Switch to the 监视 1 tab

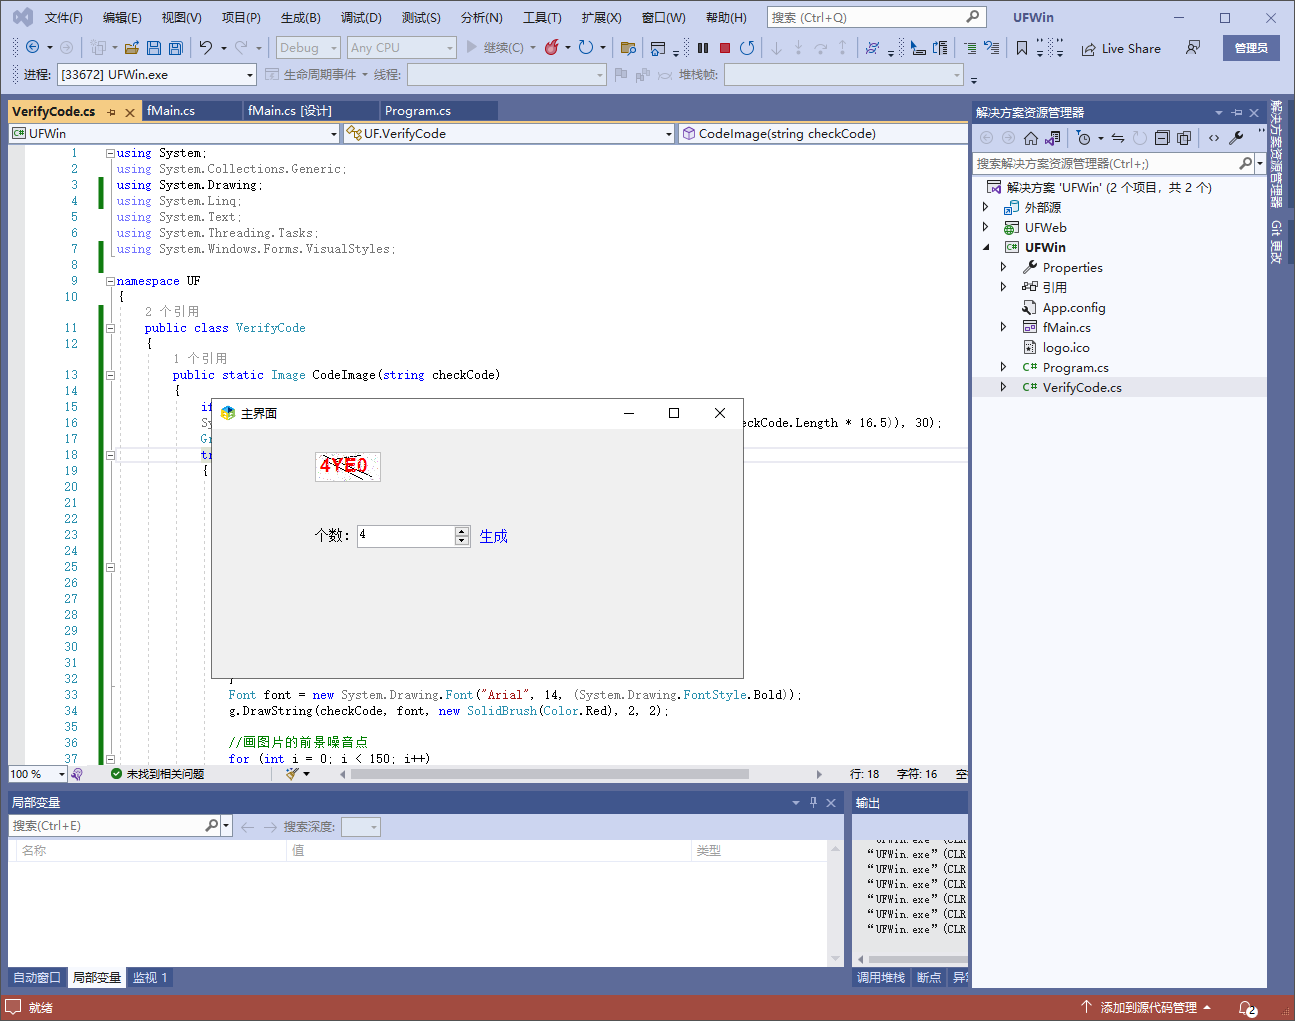[150, 977]
